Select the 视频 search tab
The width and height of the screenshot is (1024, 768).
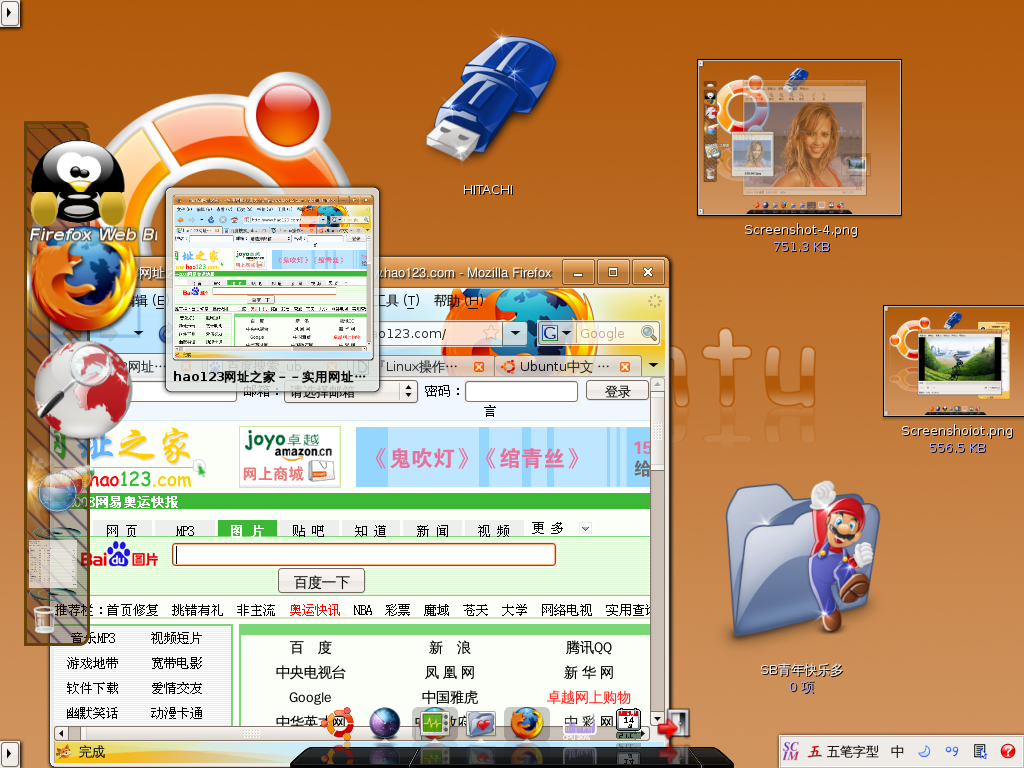[494, 530]
